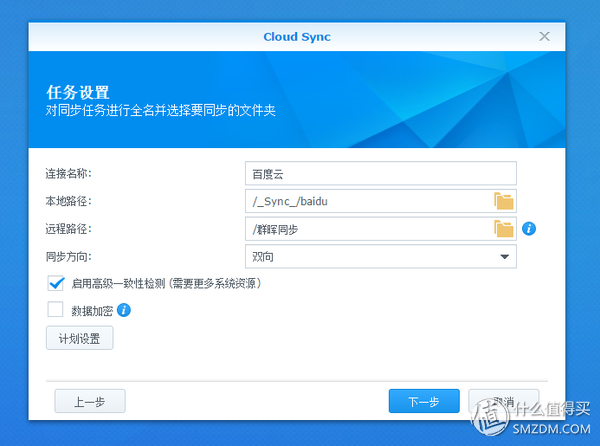The image size is (600, 446).
Task: Toggle 启用高级一致性检测 checkbox
Action: (55, 283)
